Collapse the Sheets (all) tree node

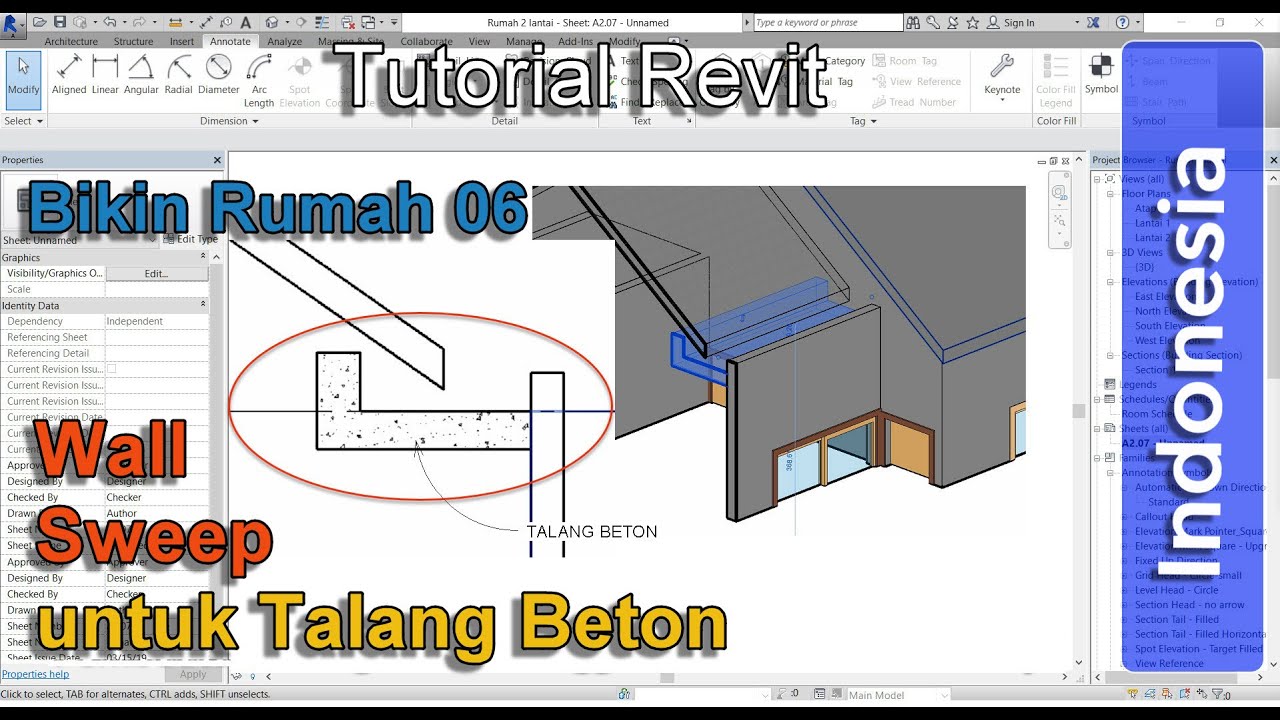(1097, 428)
